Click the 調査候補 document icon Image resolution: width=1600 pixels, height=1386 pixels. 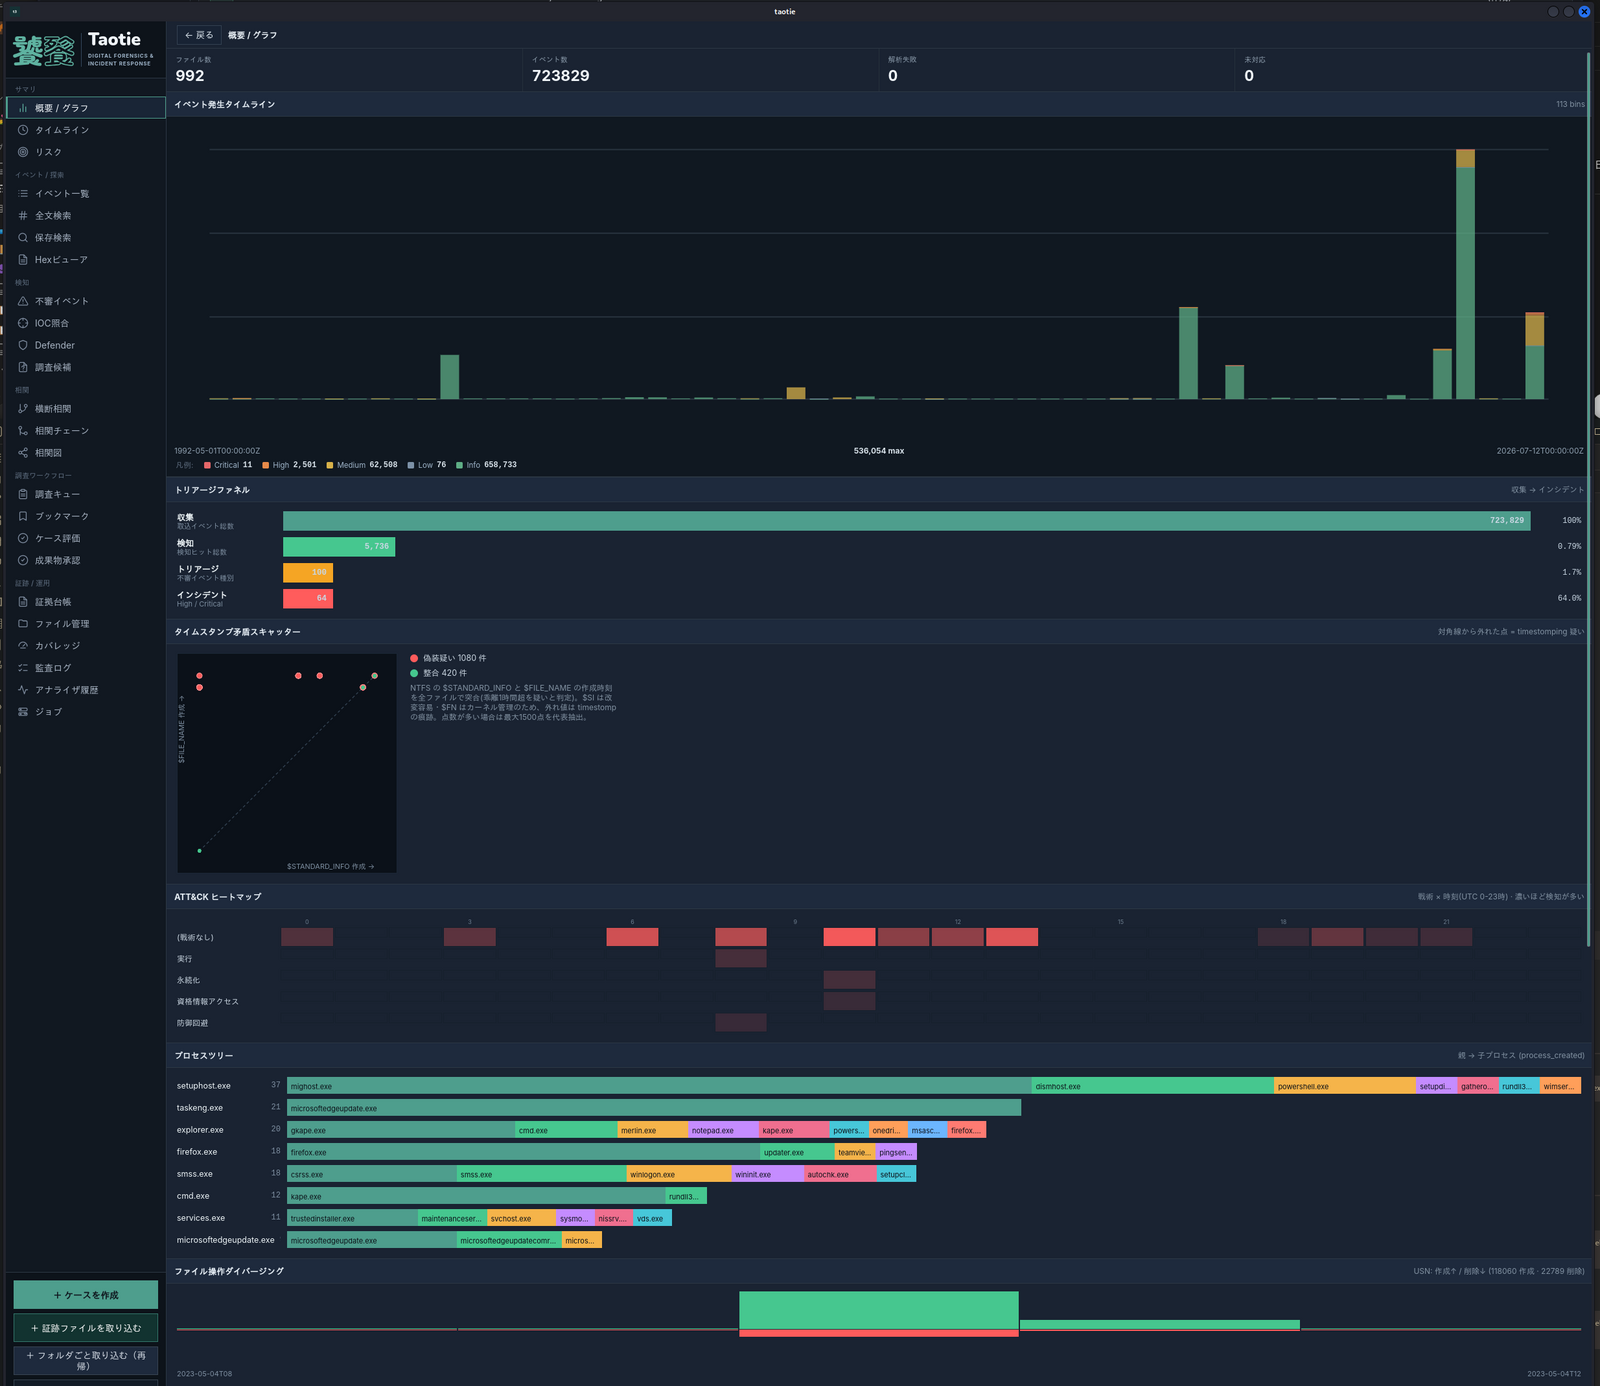click(23, 367)
